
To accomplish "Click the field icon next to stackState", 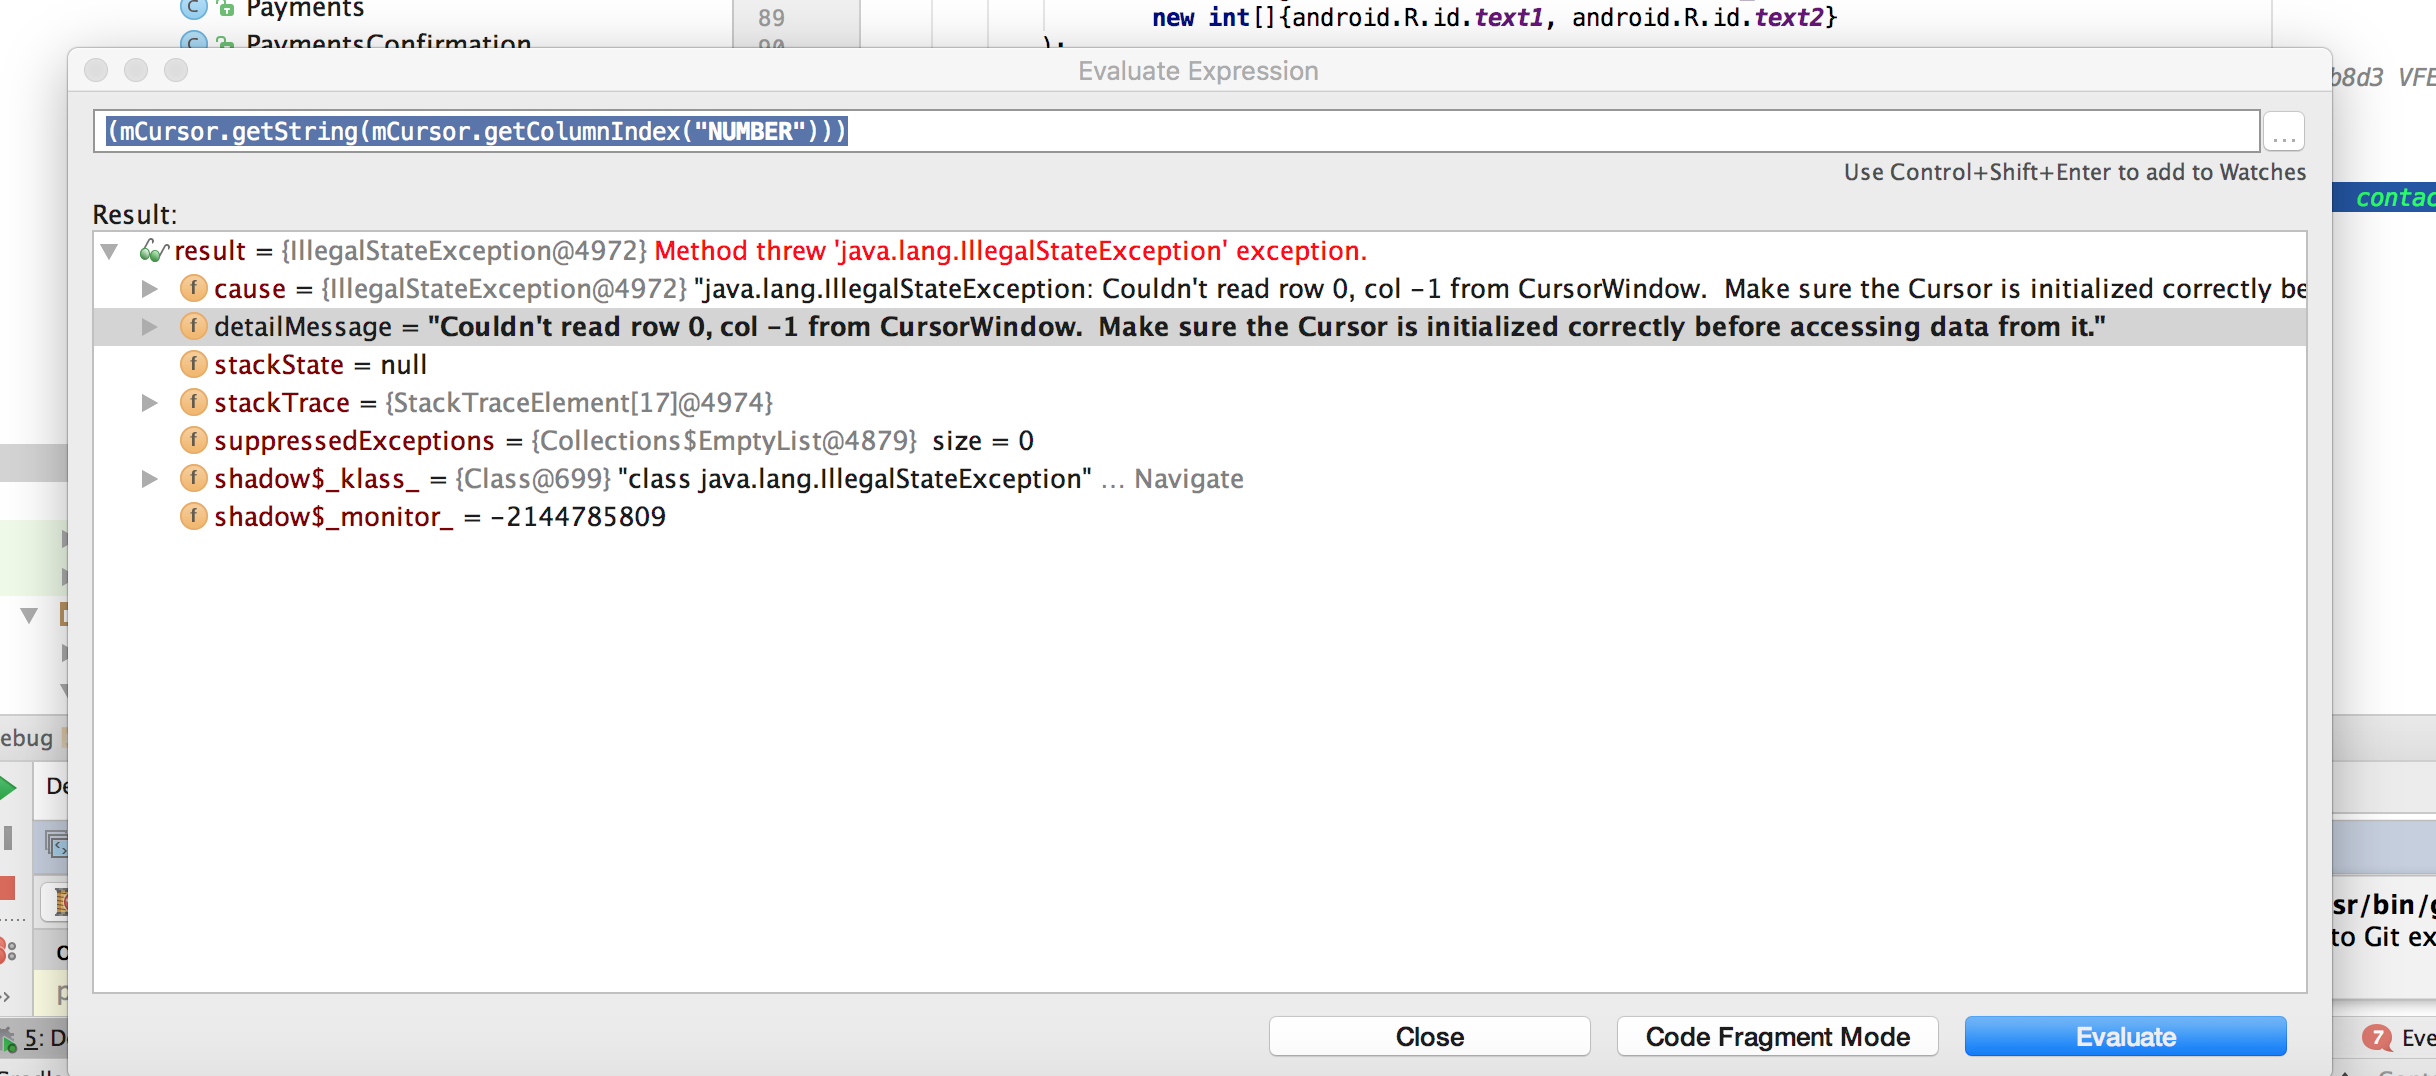I will (x=193, y=365).
